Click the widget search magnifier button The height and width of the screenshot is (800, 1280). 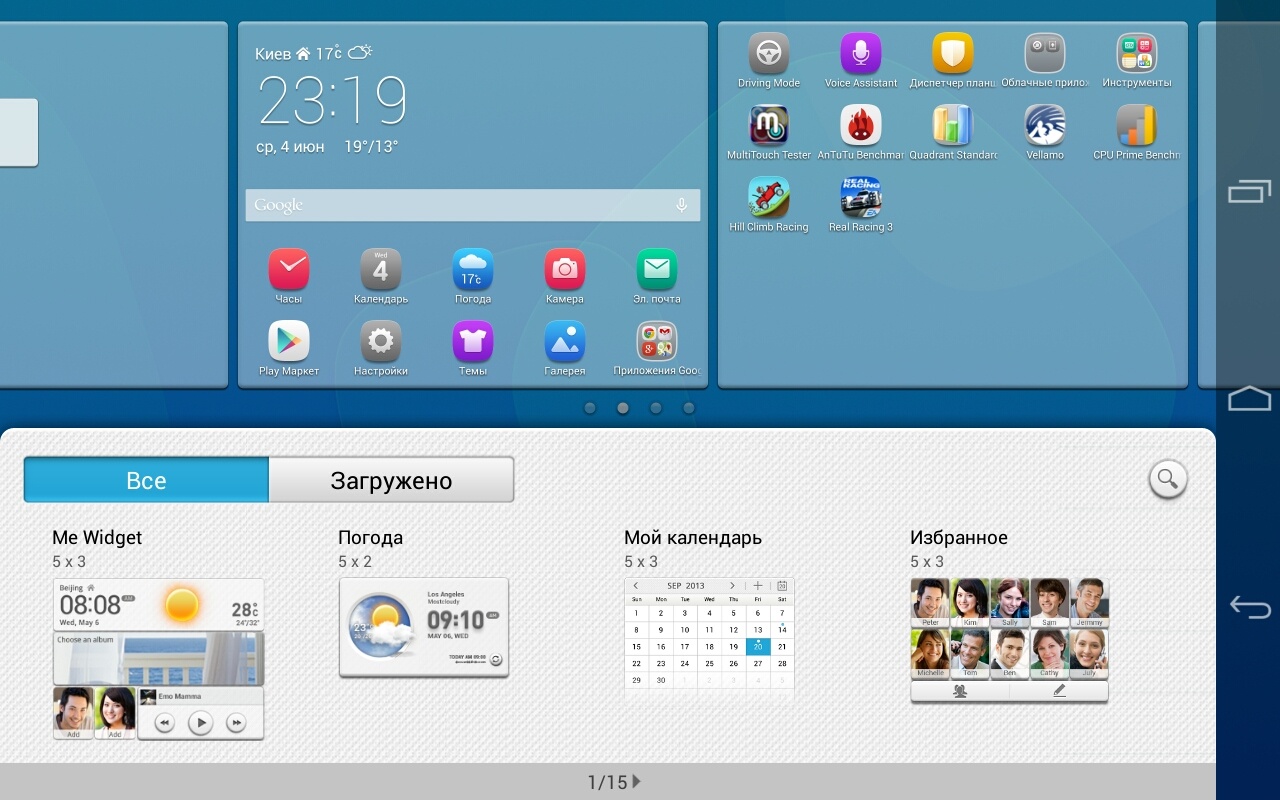click(1167, 479)
